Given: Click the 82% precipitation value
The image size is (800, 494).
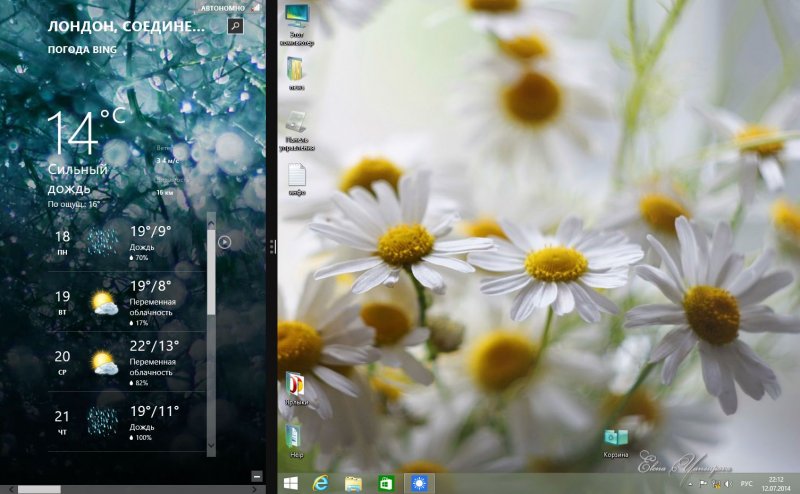Looking at the screenshot, I should click(x=139, y=383).
